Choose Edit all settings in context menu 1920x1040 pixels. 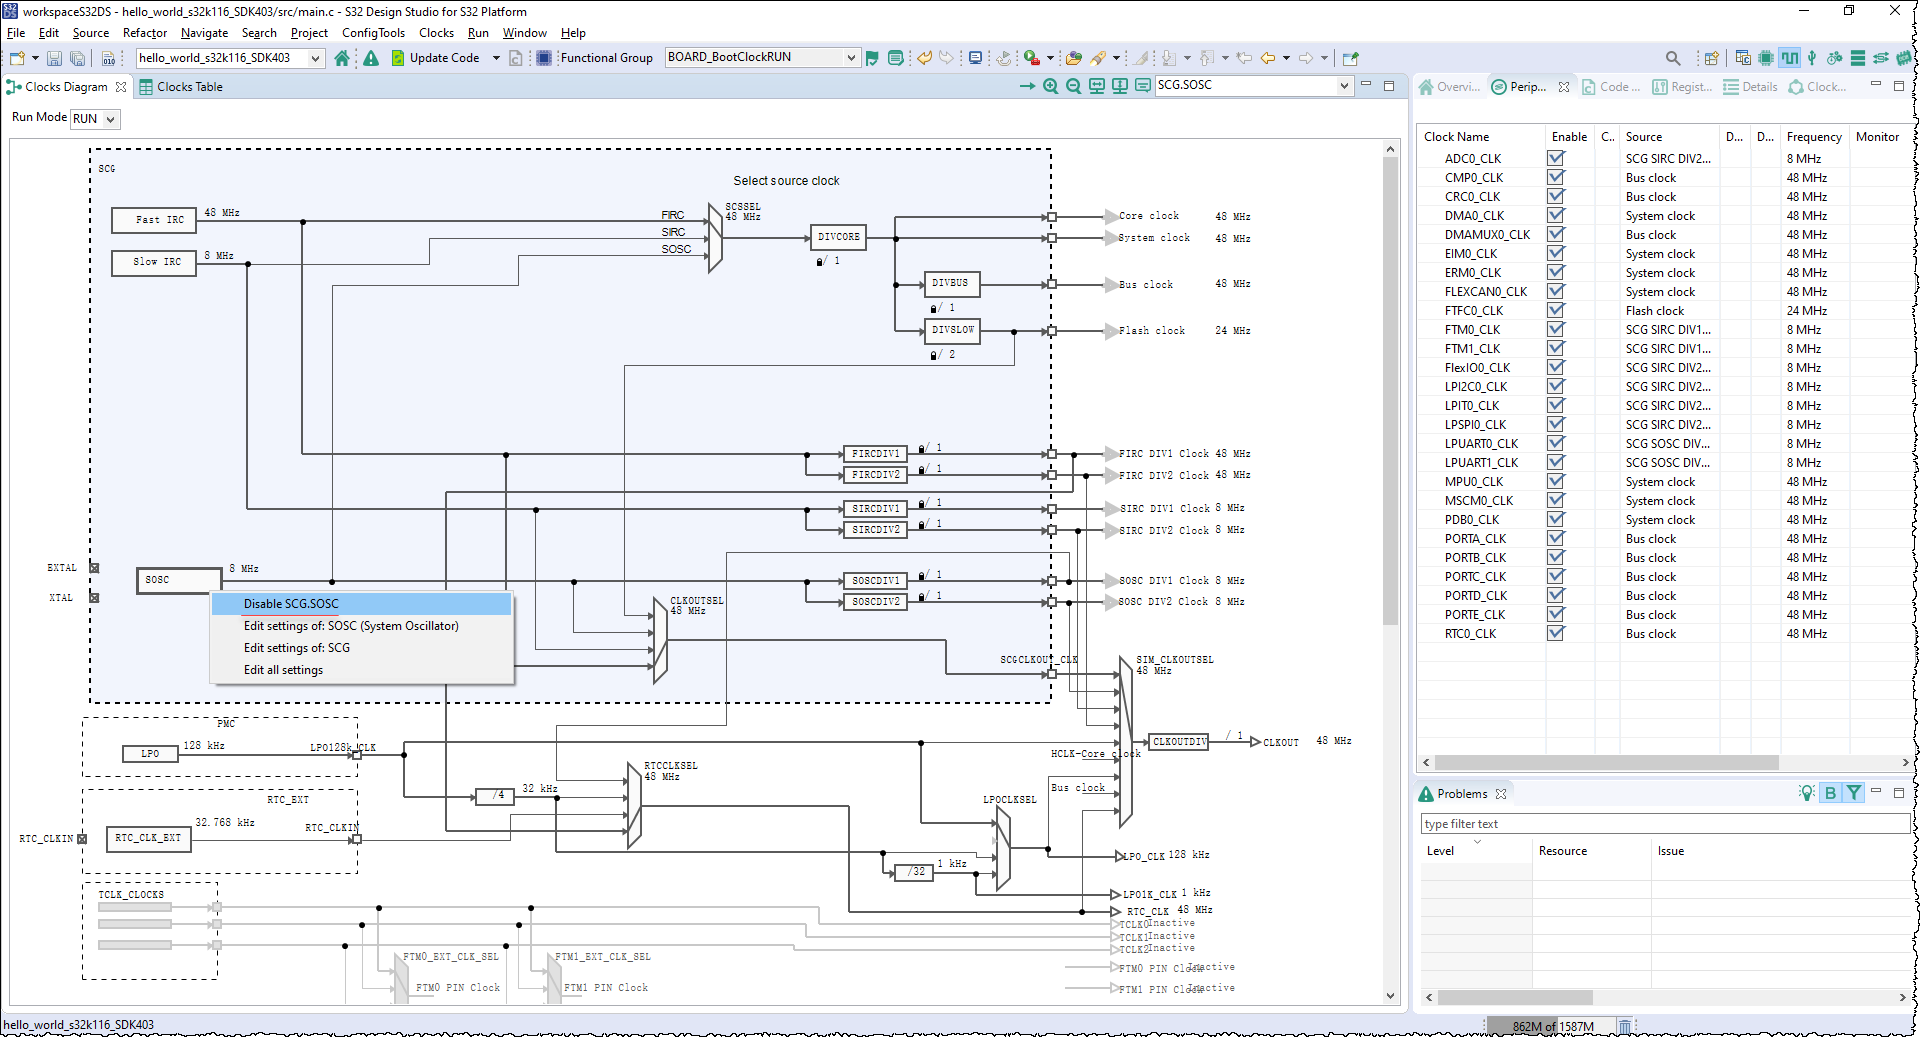point(283,670)
